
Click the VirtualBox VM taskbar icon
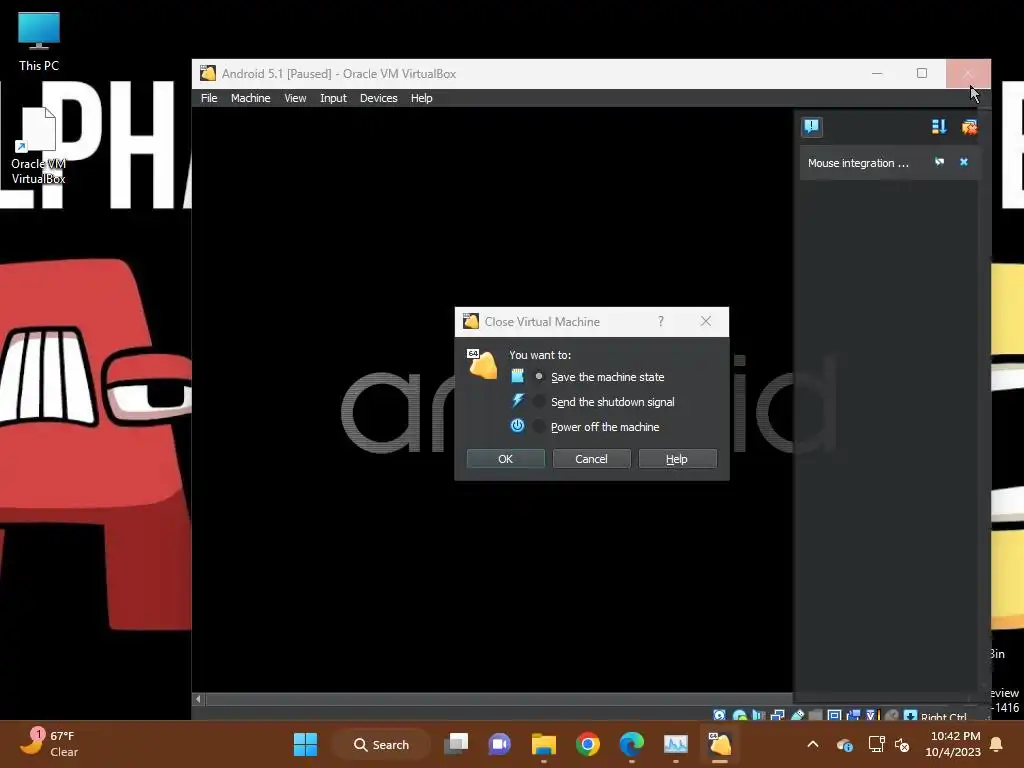[720, 744]
